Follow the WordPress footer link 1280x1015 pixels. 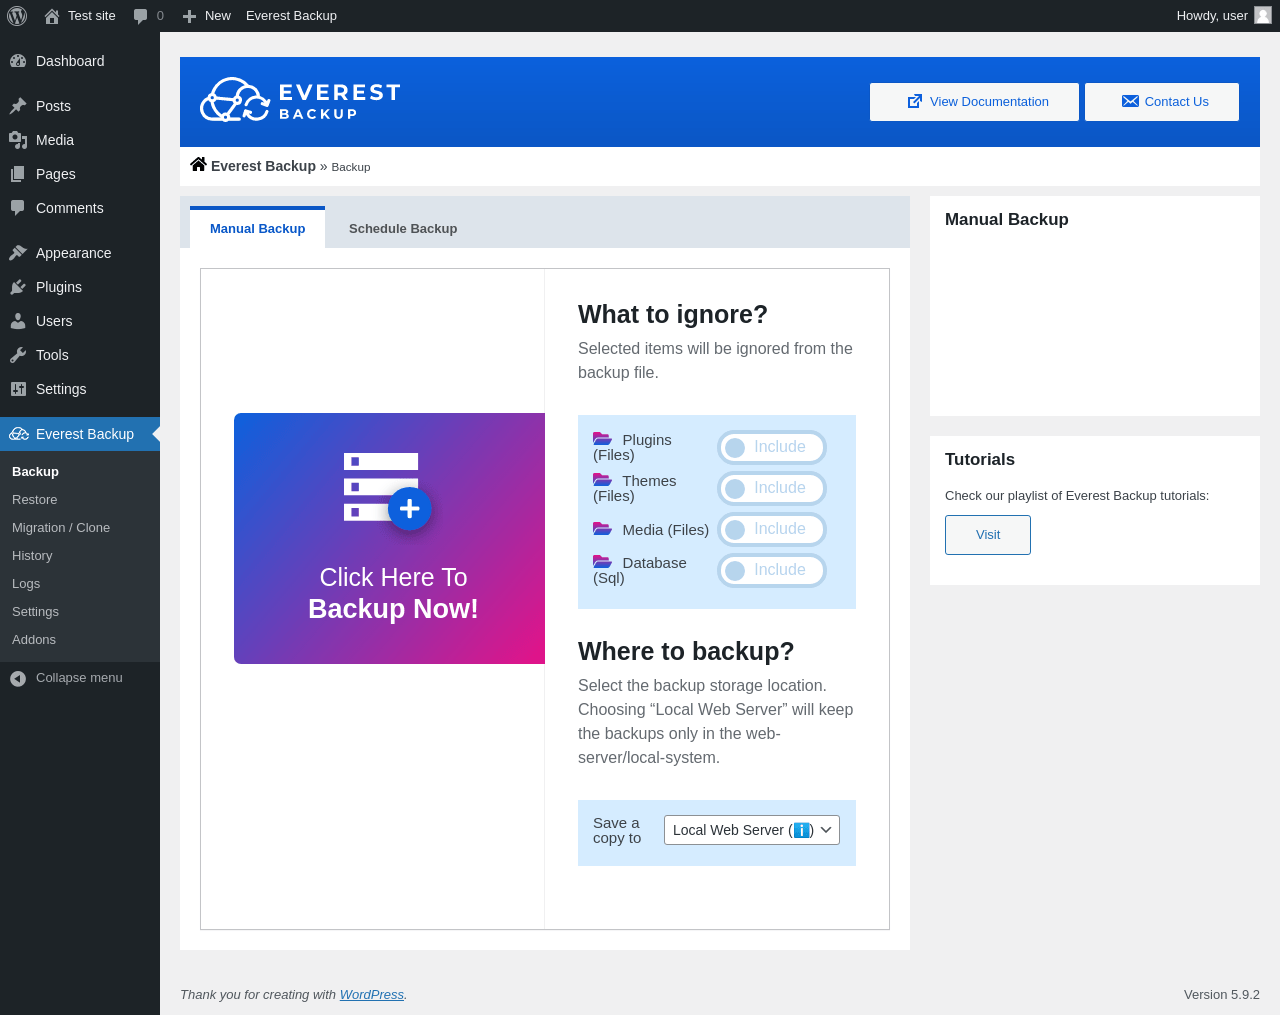pyautogui.click(x=371, y=994)
